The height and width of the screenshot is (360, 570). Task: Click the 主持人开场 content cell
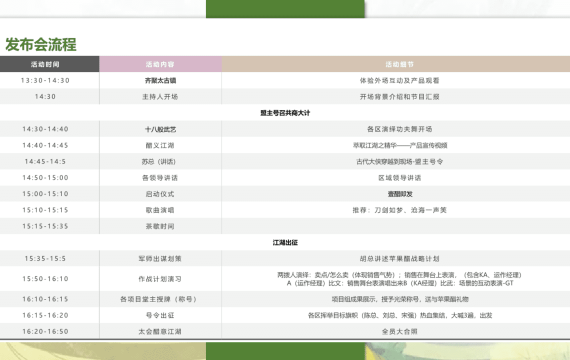(160, 97)
